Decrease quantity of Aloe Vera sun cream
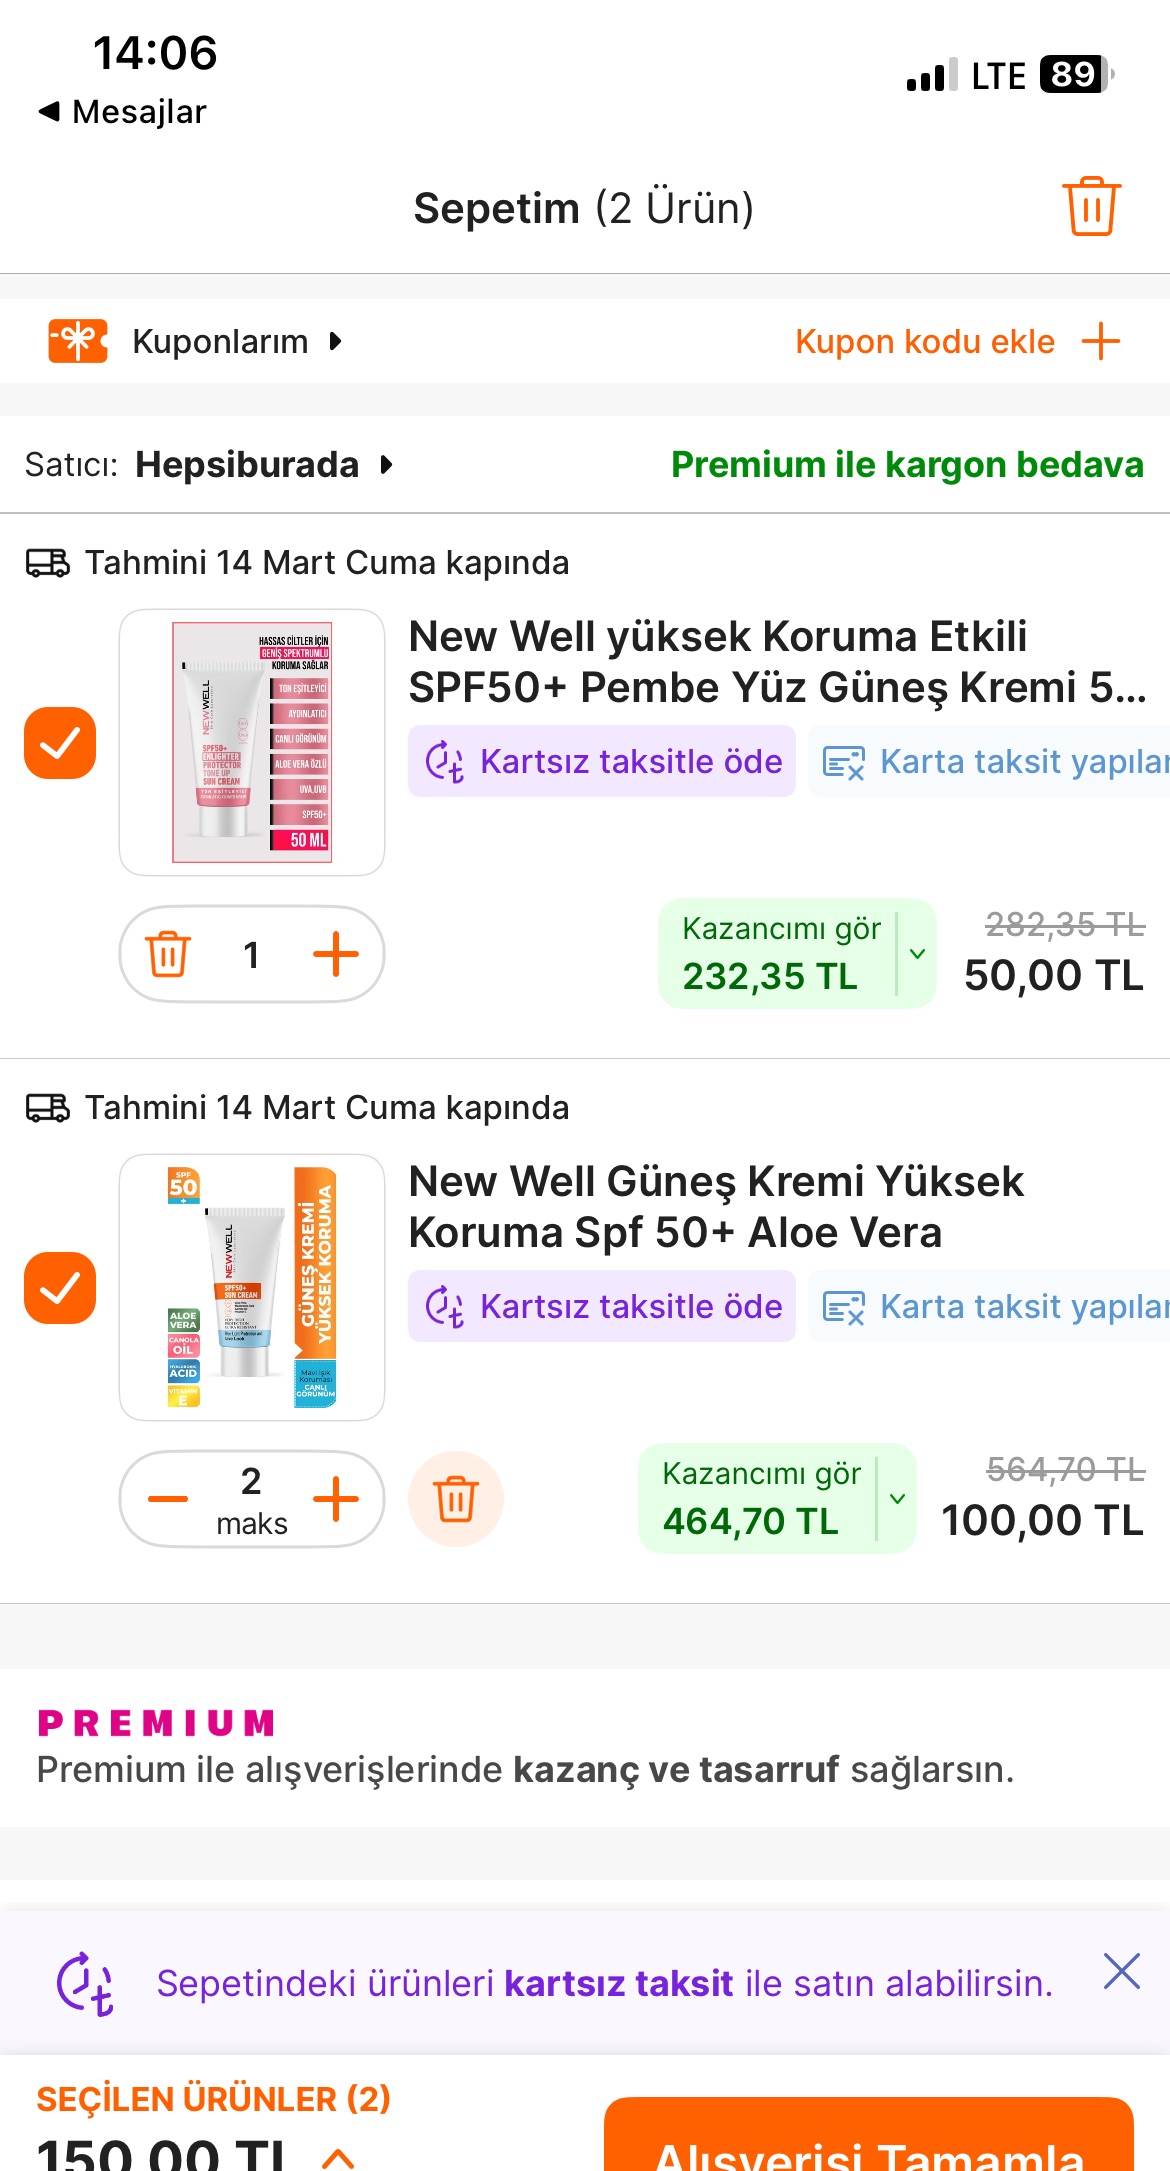The image size is (1170, 2171). click(168, 1498)
